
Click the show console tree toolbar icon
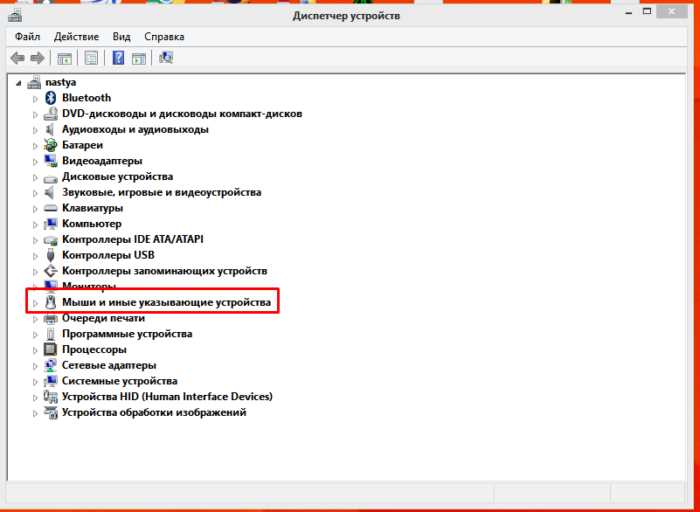tap(64, 58)
